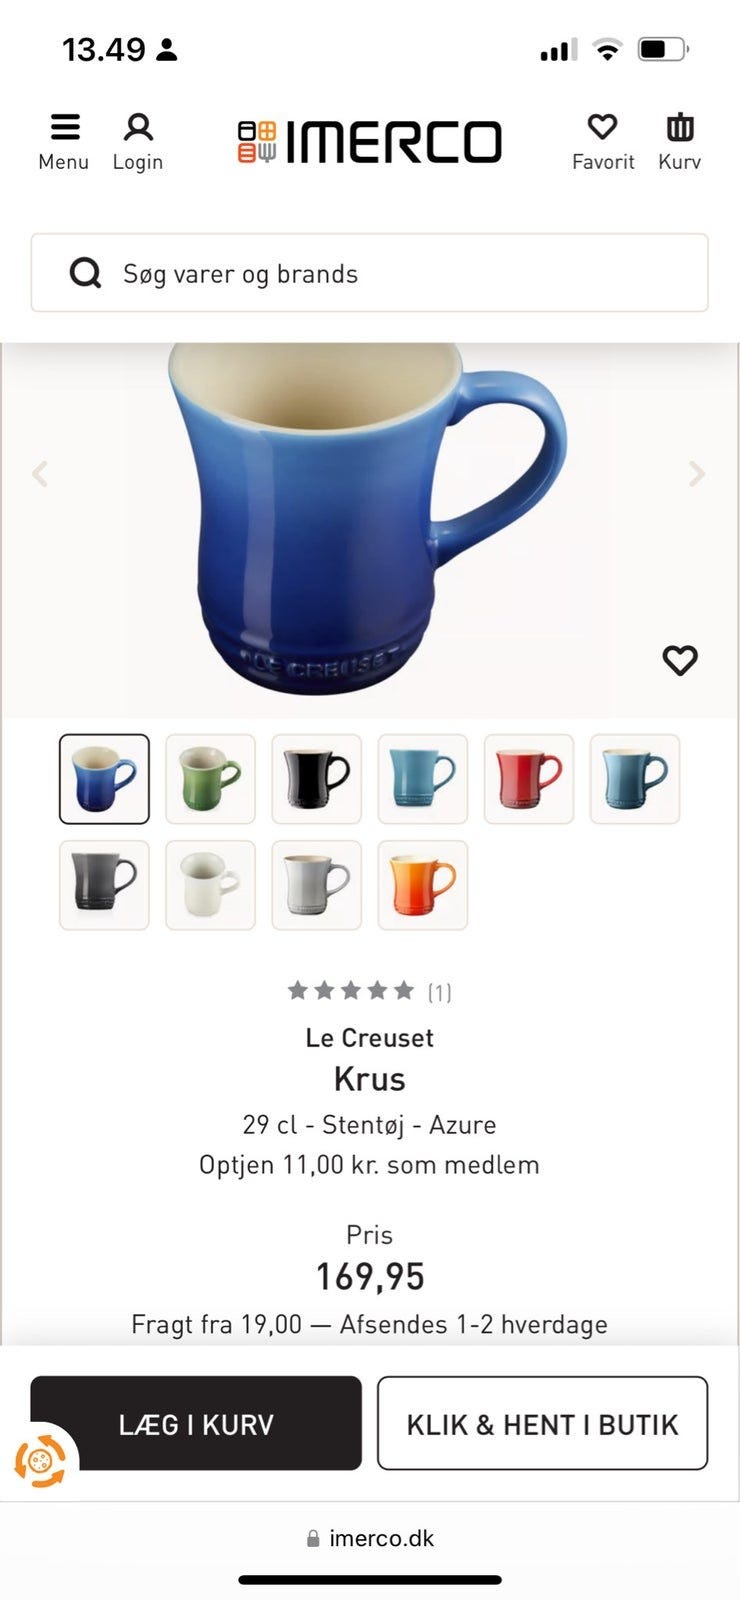Open the hamburger Menu icon

pos(64,127)
